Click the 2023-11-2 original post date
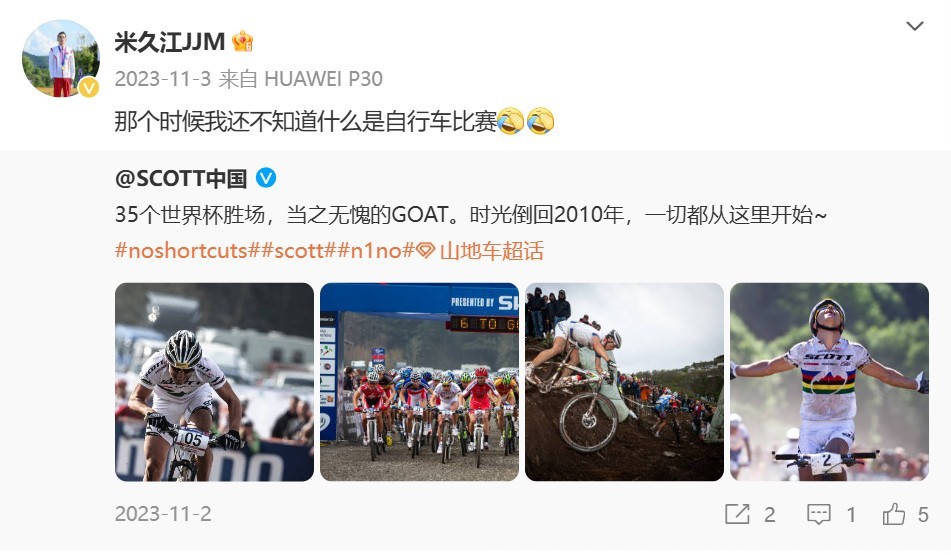 (163, 514)
